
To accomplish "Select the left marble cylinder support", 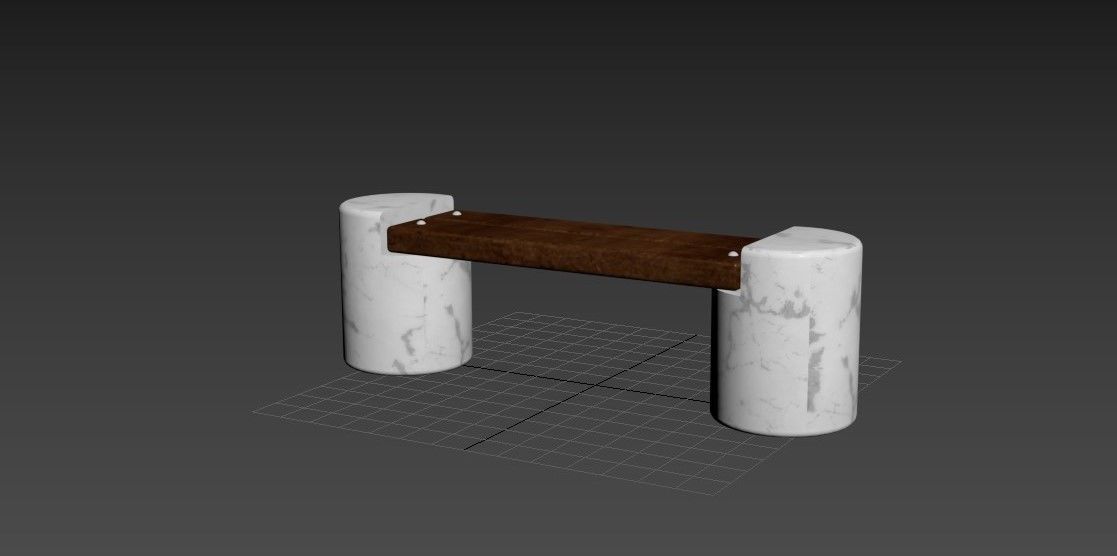I will [405, 284].
